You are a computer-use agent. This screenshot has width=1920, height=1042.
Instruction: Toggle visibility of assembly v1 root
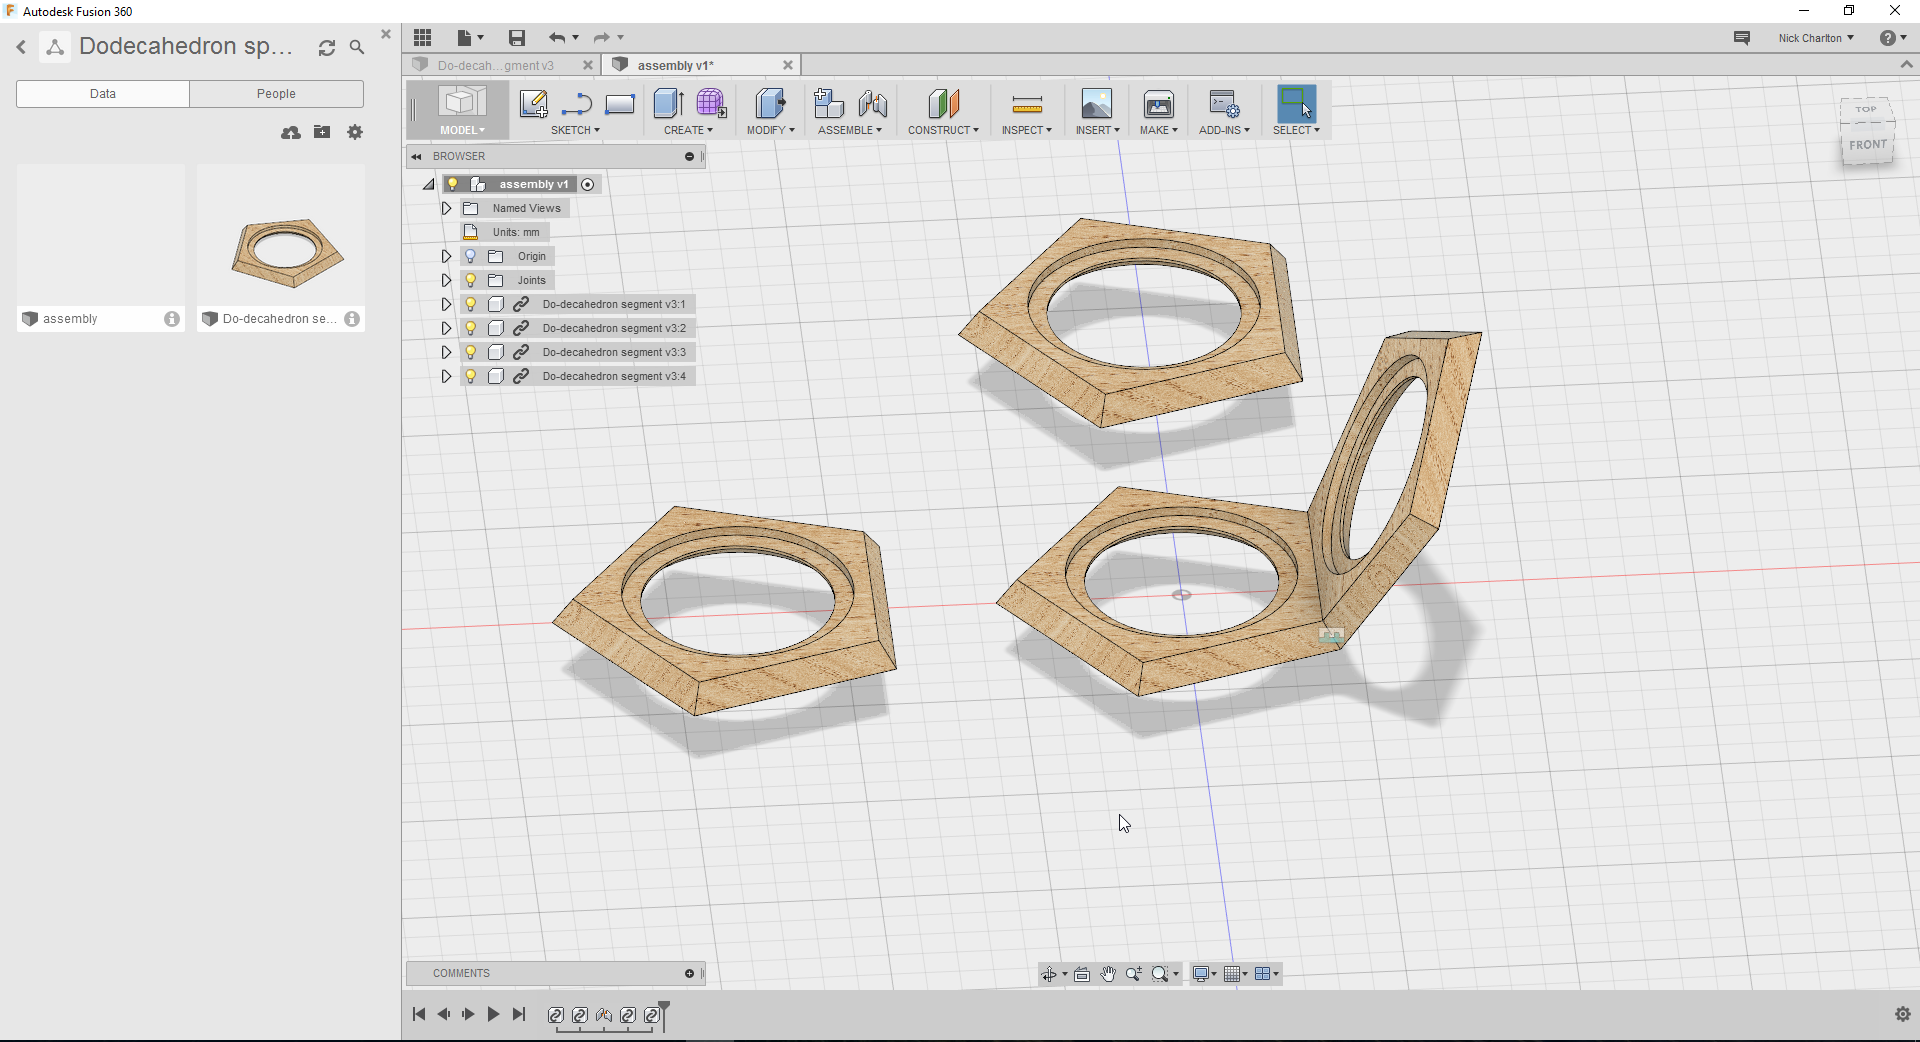click(453, 184)
